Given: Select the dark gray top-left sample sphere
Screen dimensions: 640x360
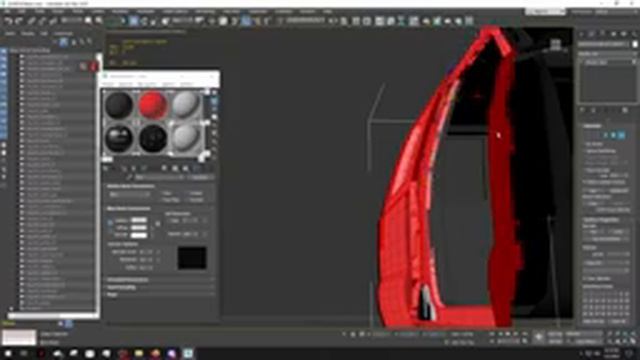Looking at the screenshot, I should tap(119, 104).
